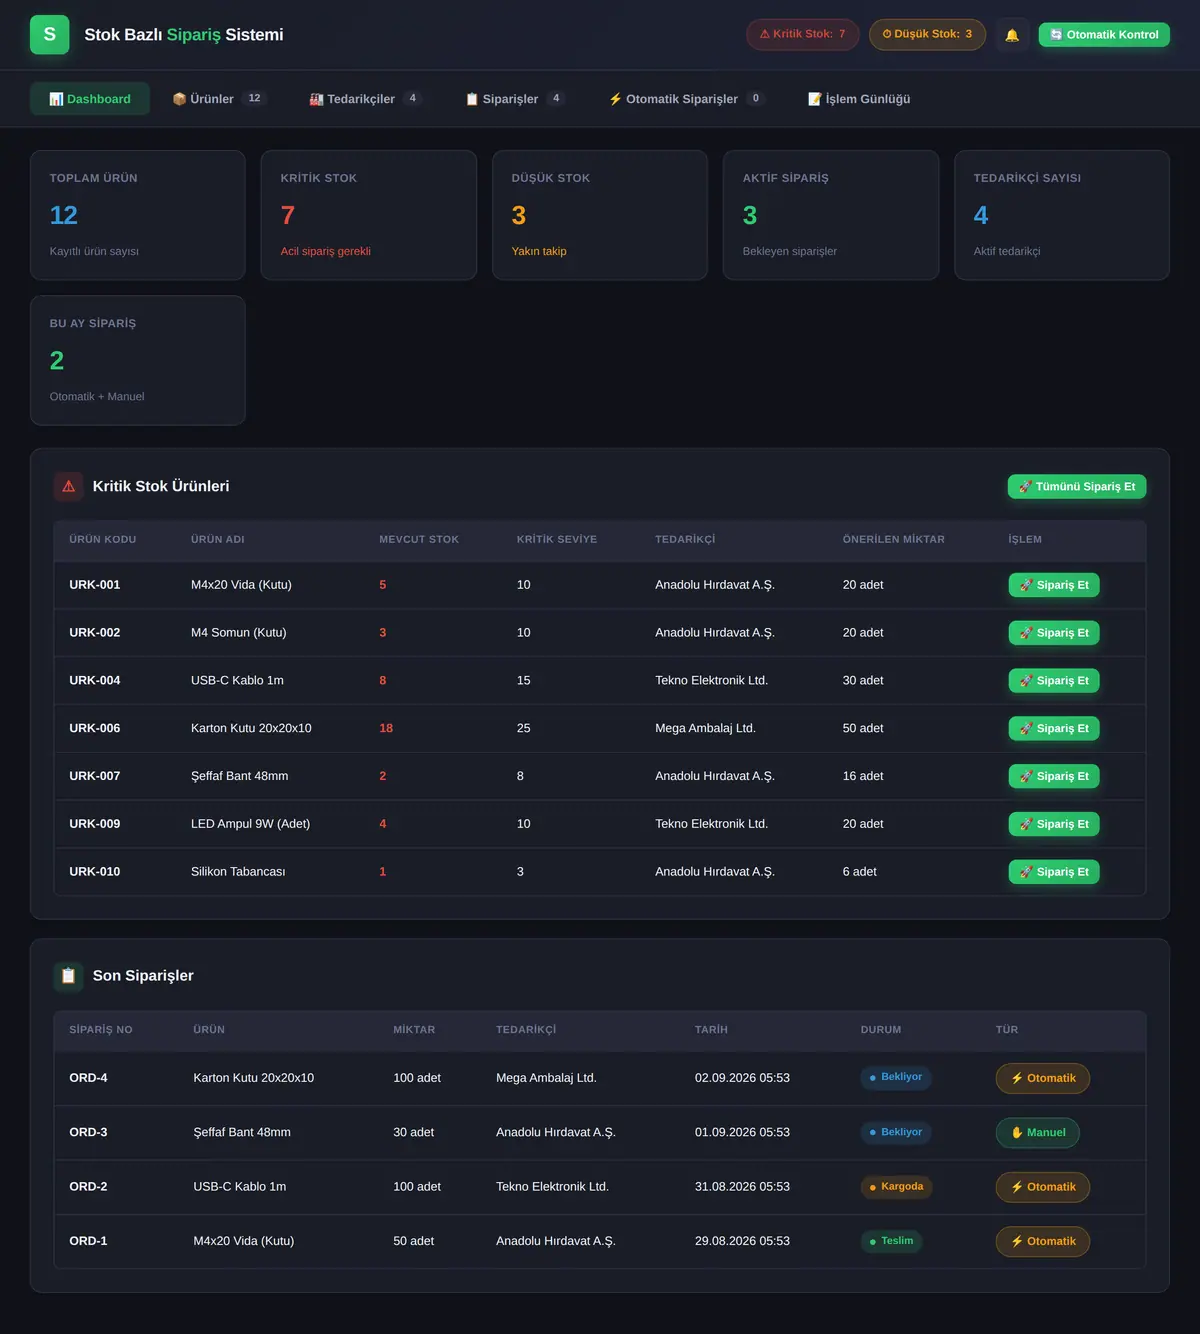Viewport: 1200px width, 1334px height.
Task: Click the clipboard icon beside Son Siparişler
Action: pos(69,976)
